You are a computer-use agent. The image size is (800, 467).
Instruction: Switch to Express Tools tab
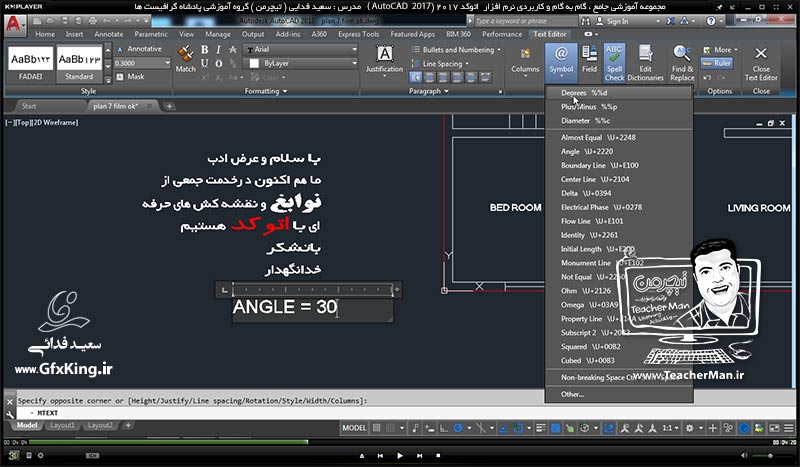(358, 34)
